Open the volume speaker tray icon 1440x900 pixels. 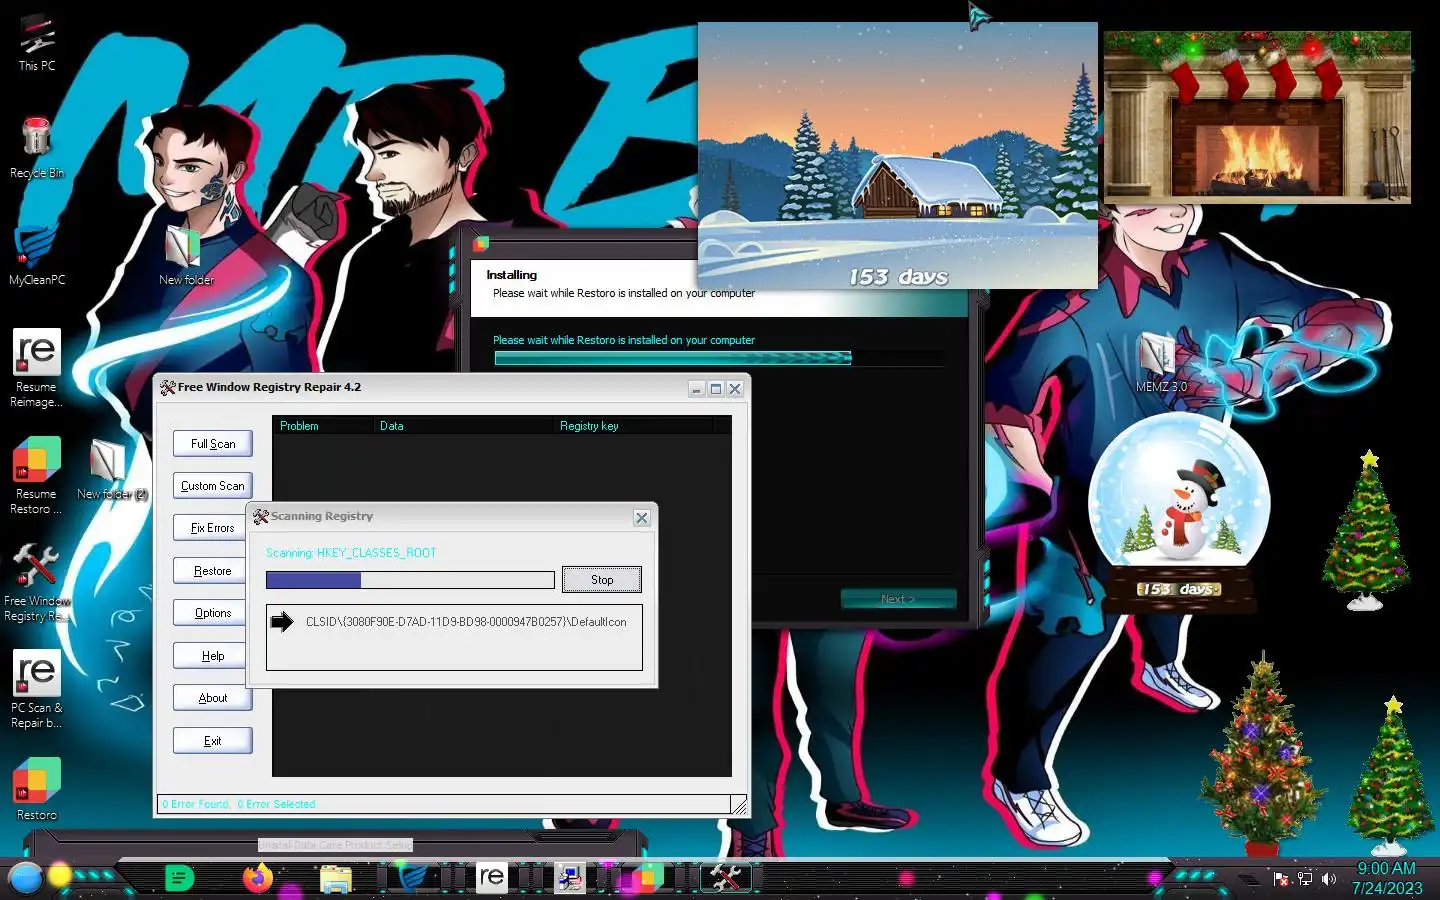1329,879
